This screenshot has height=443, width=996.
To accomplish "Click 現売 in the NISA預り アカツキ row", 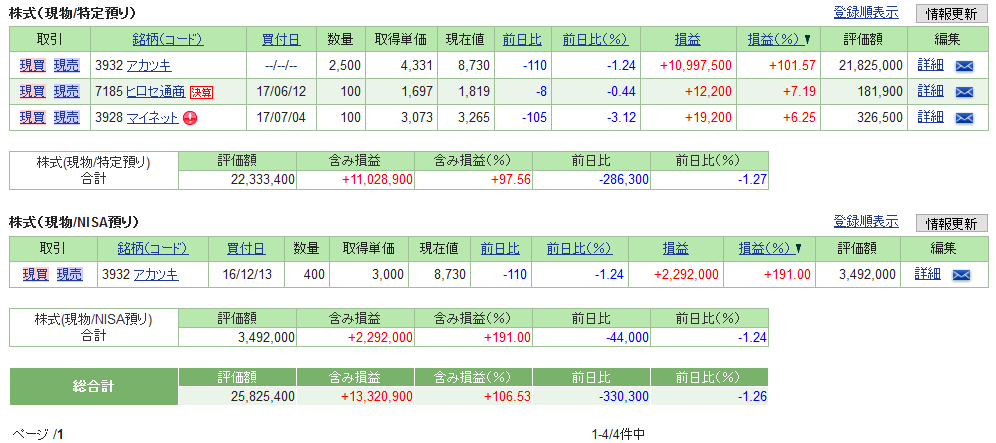I will pyautogui.click(x=70, y=275).
